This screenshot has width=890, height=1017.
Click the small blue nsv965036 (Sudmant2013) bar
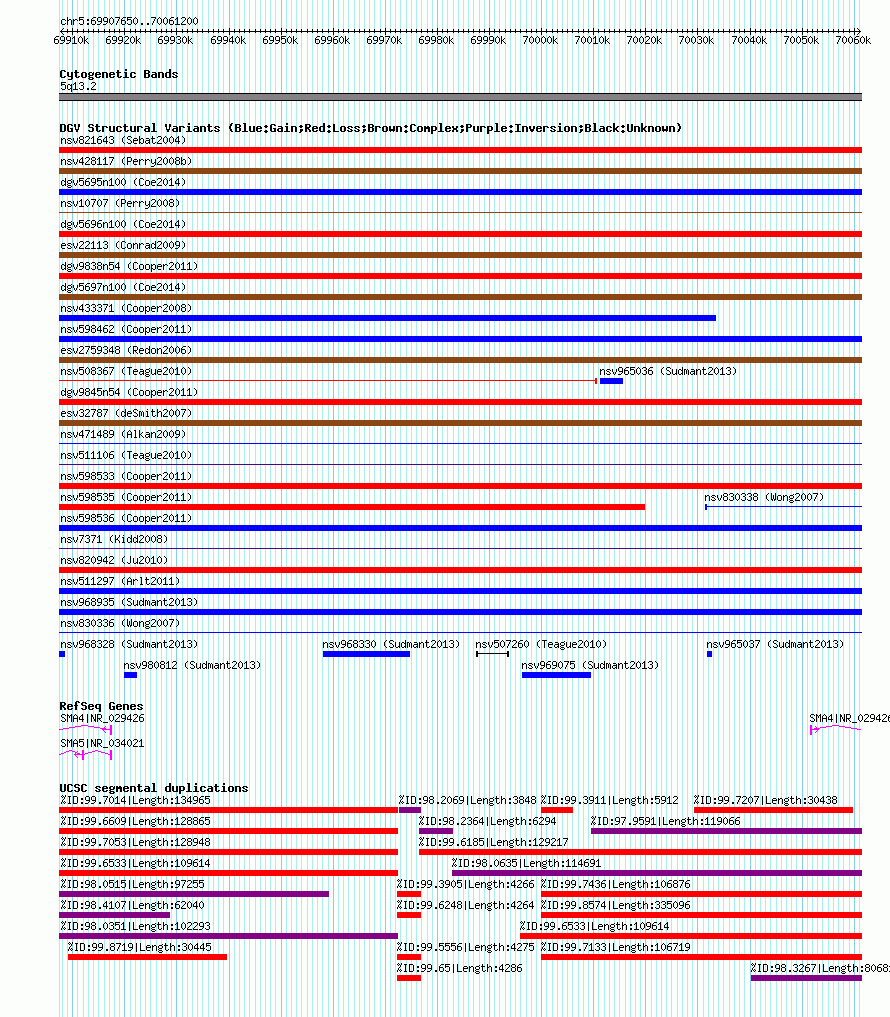(x=611, y=381)
